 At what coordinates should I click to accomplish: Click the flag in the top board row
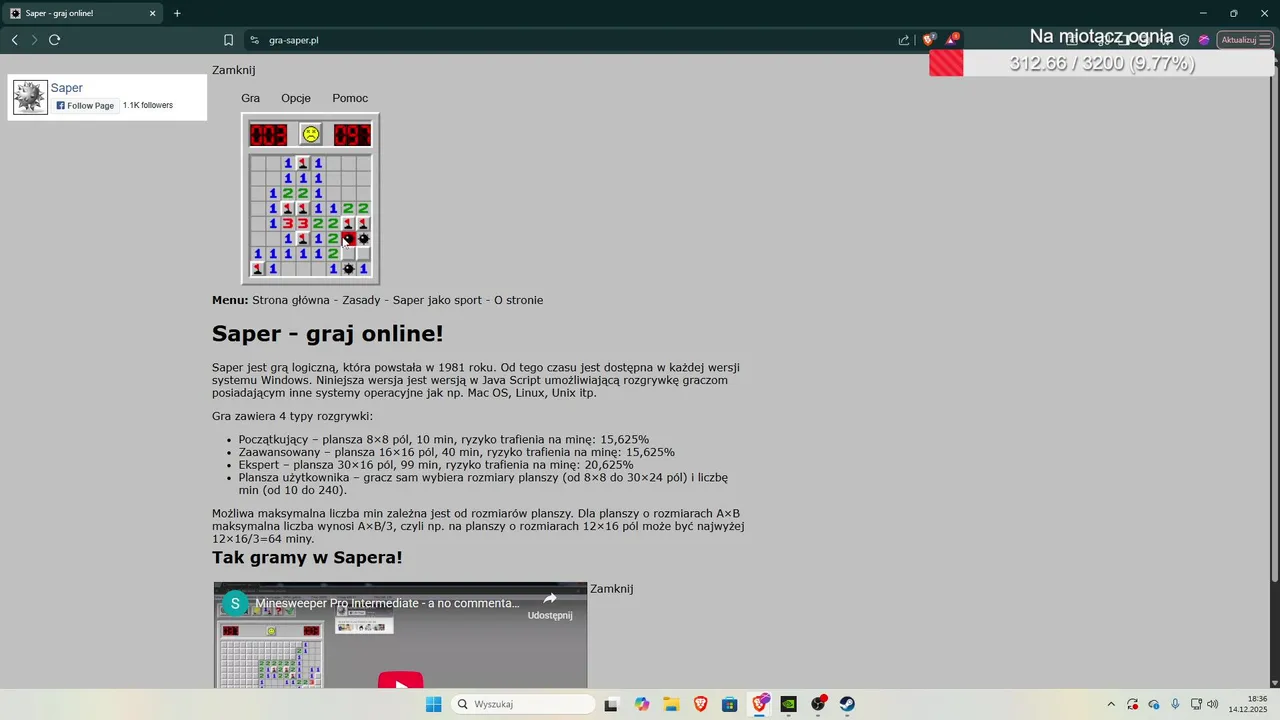click(x=302, y=163)
